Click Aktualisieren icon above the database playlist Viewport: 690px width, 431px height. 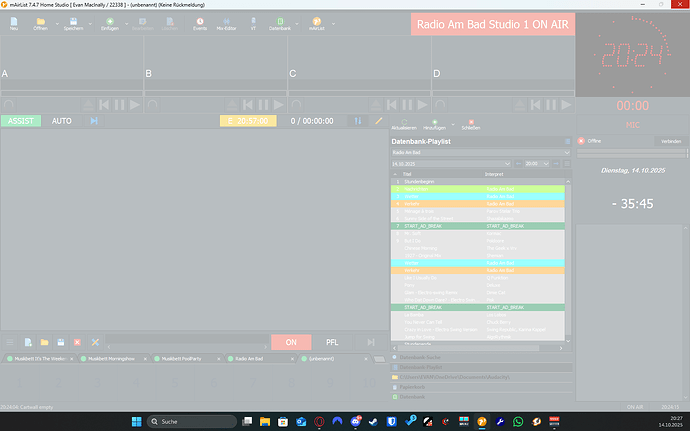pos(404,124)
